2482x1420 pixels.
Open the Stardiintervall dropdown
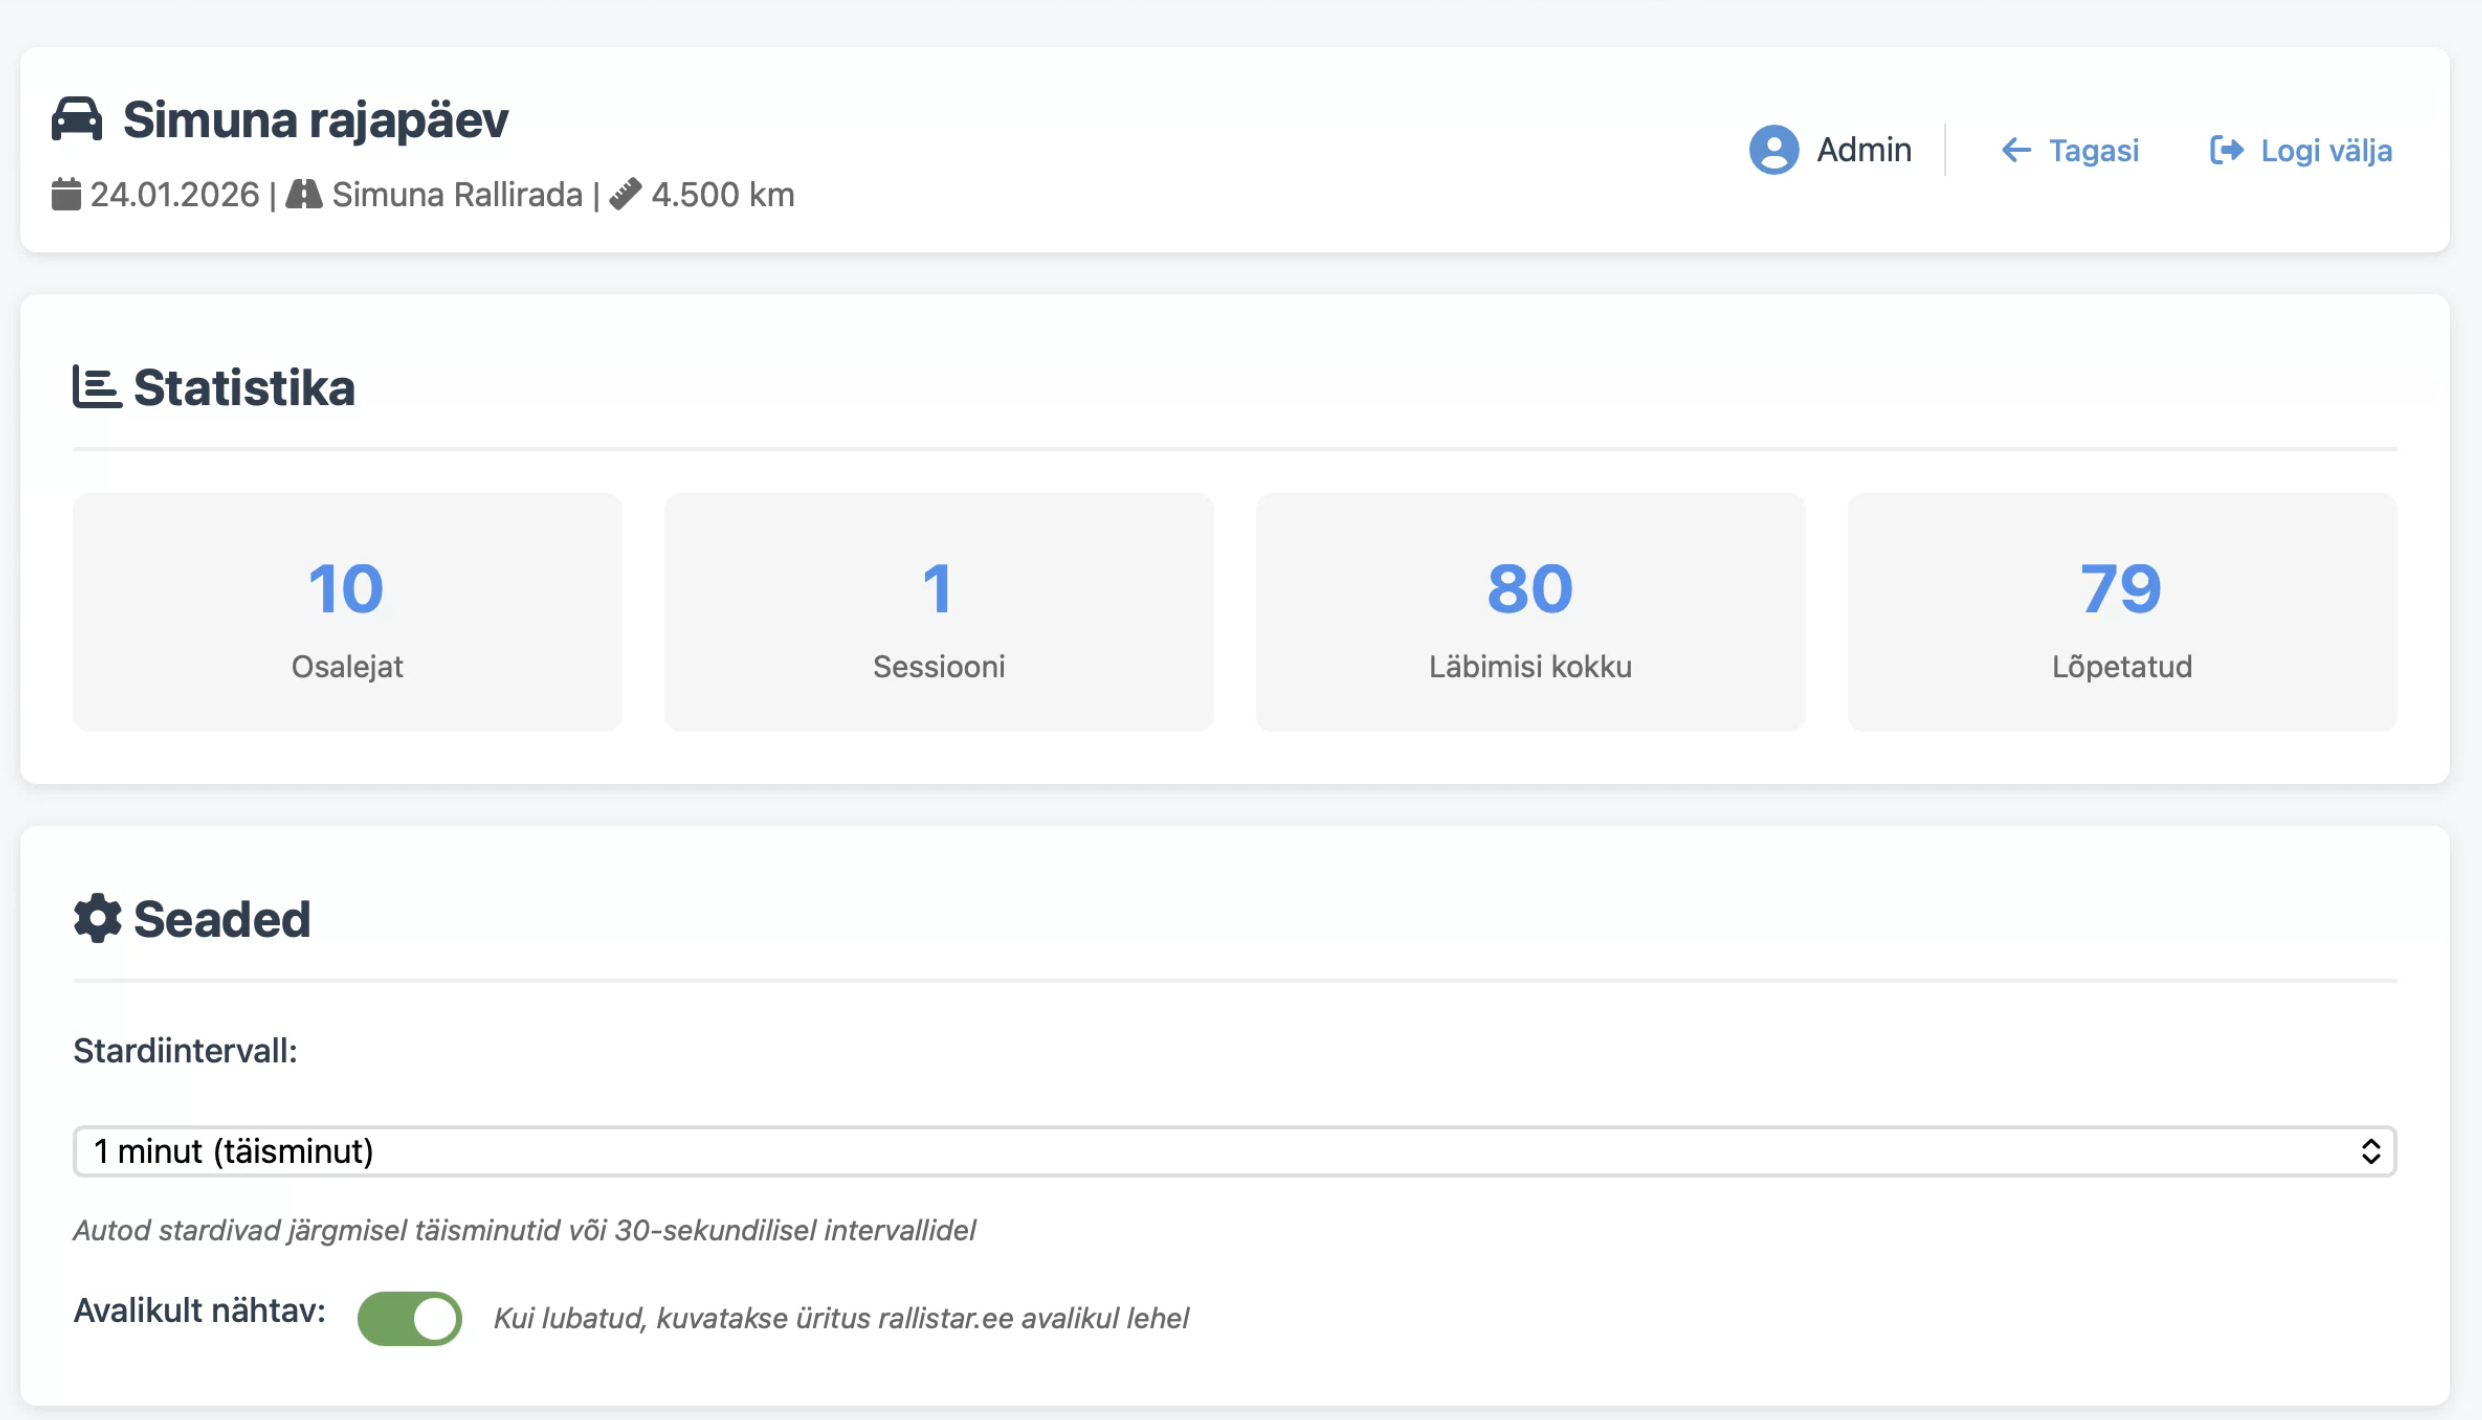point(1200,1151)
